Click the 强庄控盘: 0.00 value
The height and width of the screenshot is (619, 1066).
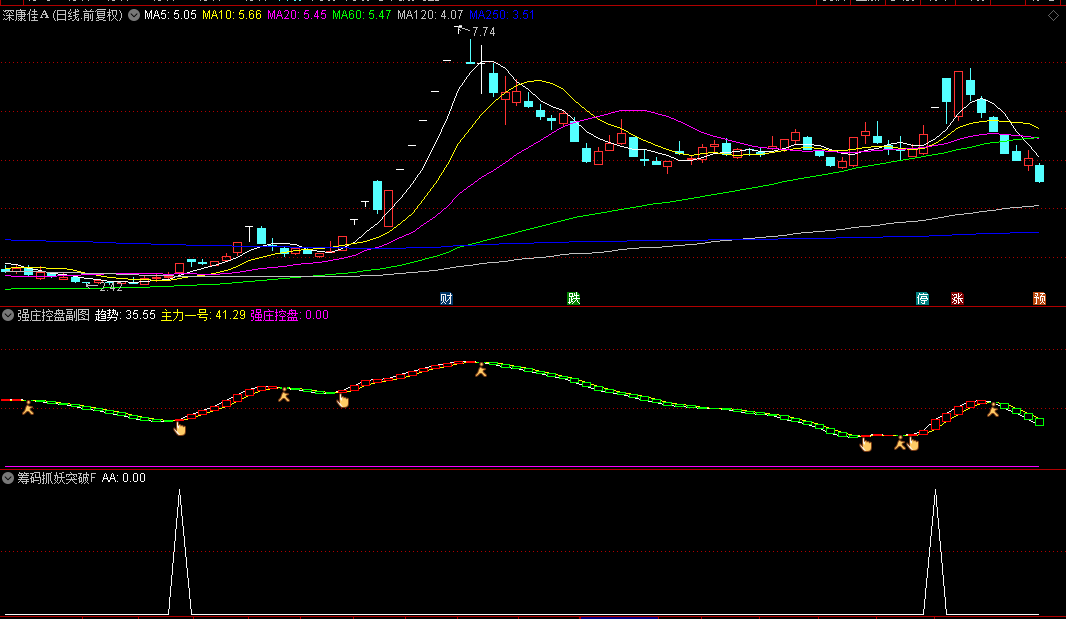290,315
